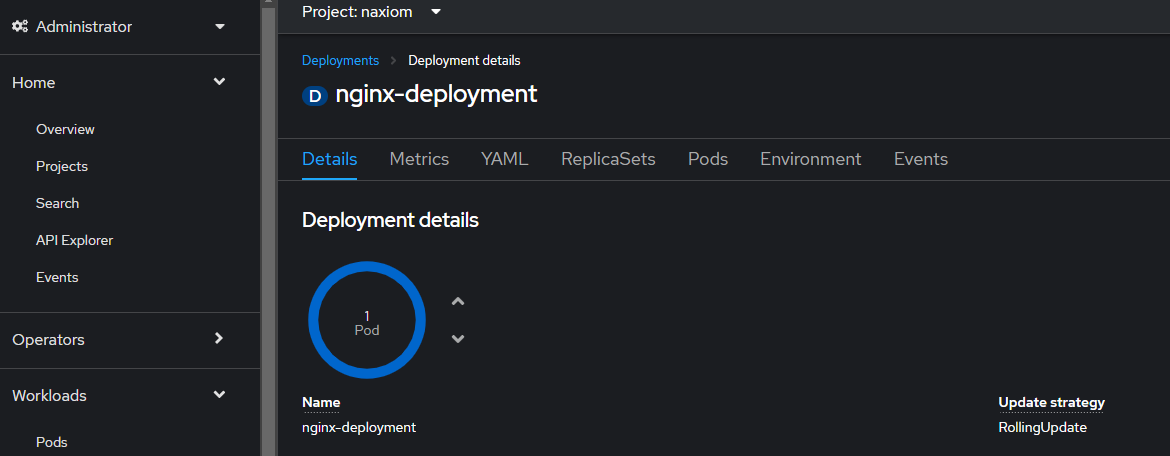Open API Explorer in sidebar

(75, 240)
